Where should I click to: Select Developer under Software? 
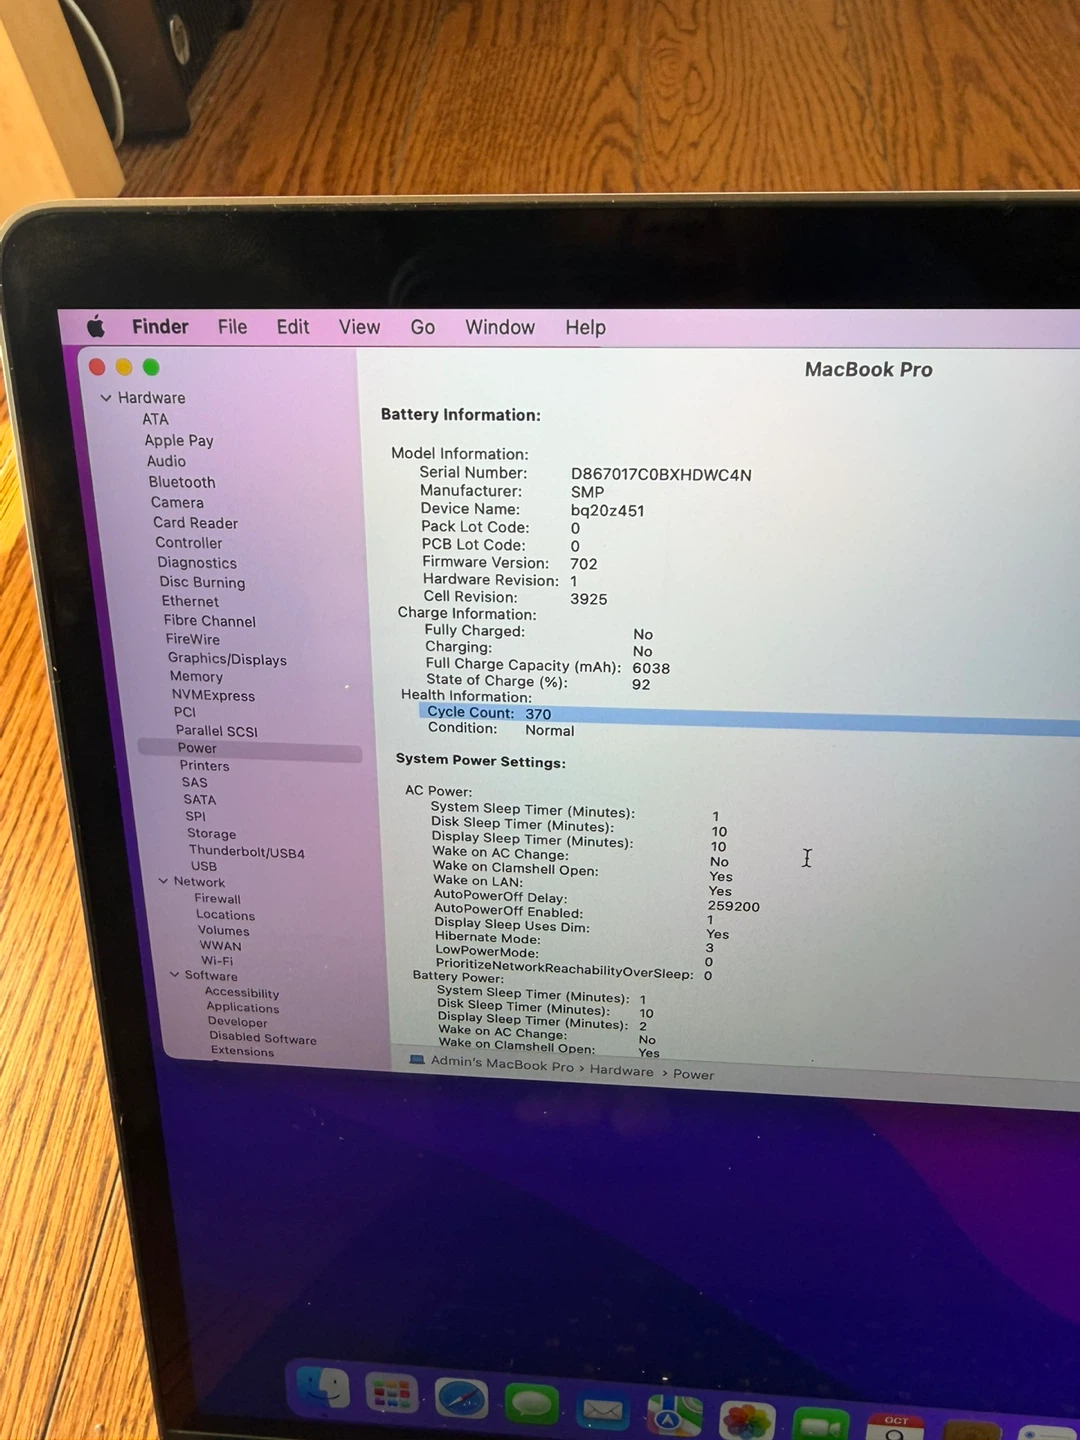[x=238, y=1022]
